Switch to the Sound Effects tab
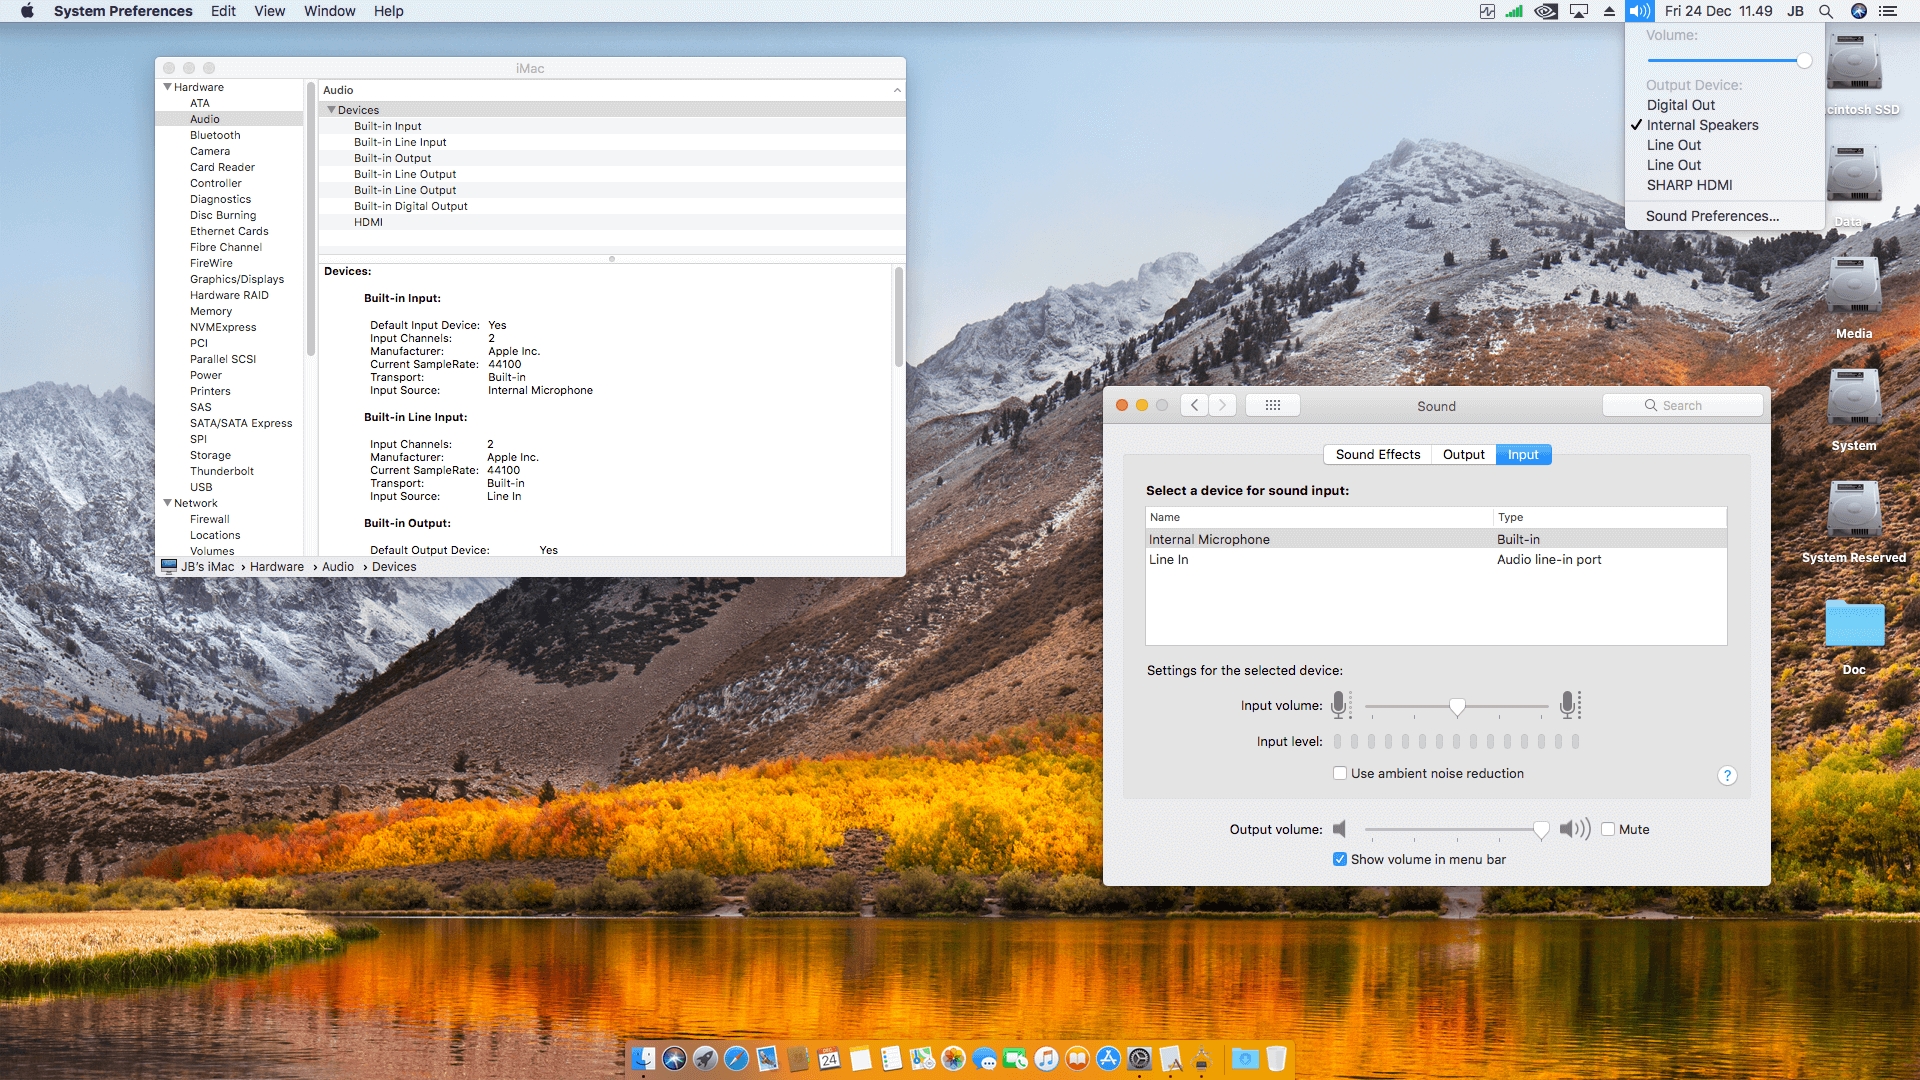 point(1377,454)
